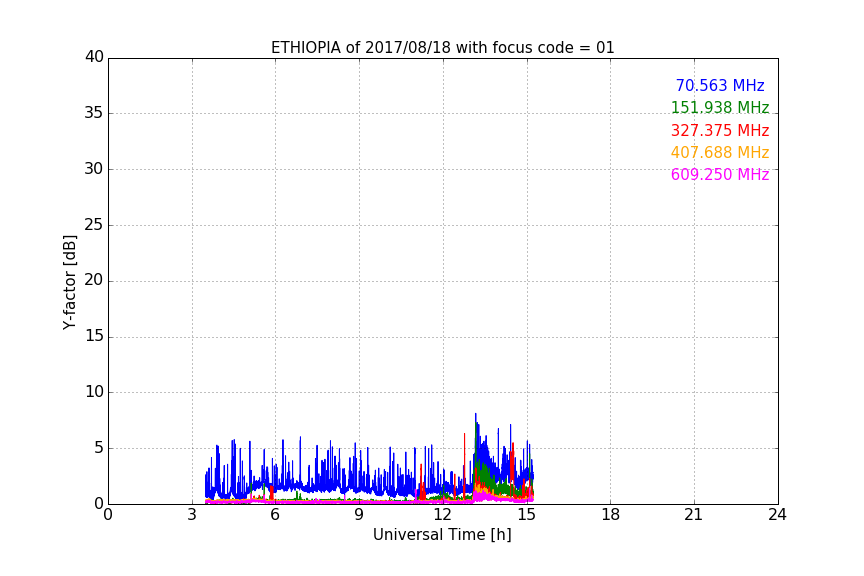This screenshot has height=576, width=864.
Task: Click the x-axis tick label 18
Action: pos(611,515)
